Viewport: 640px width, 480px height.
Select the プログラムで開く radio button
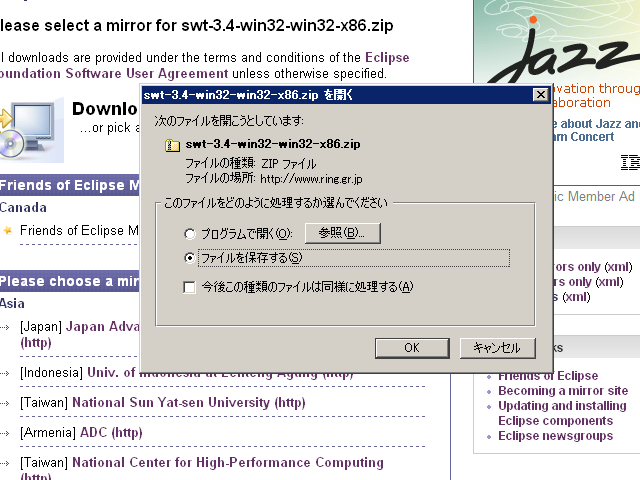coord(190,234)
